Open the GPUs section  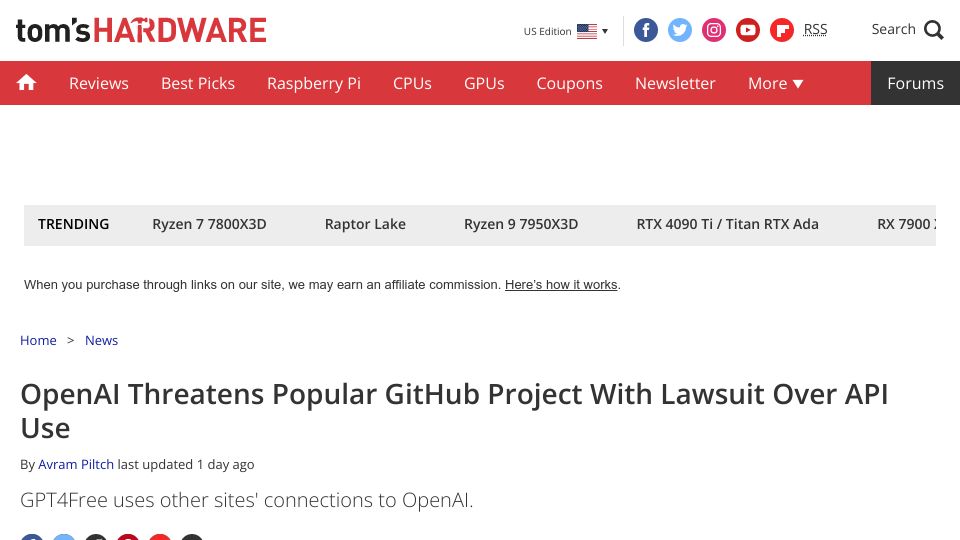click(484, 83)
